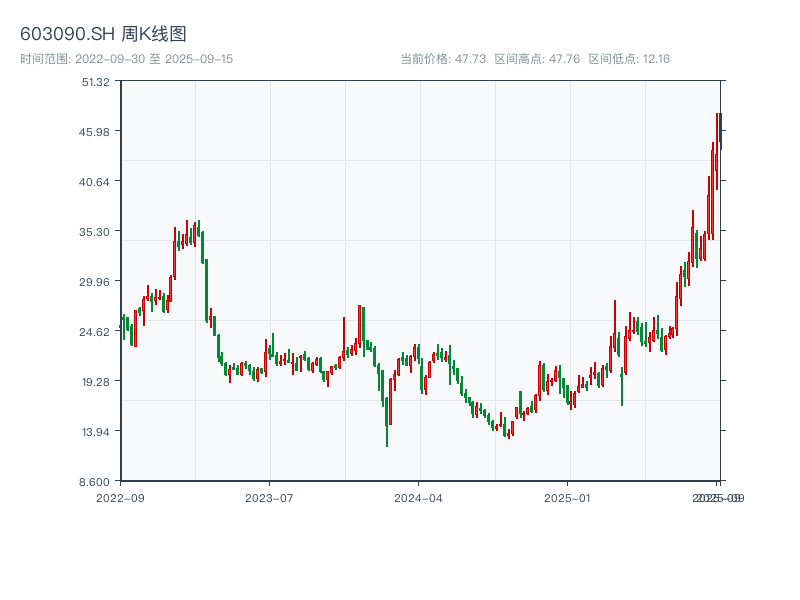Click the y-axis label 45.98
The width and height of the screenshot is (800, 600).
[94, 132]
